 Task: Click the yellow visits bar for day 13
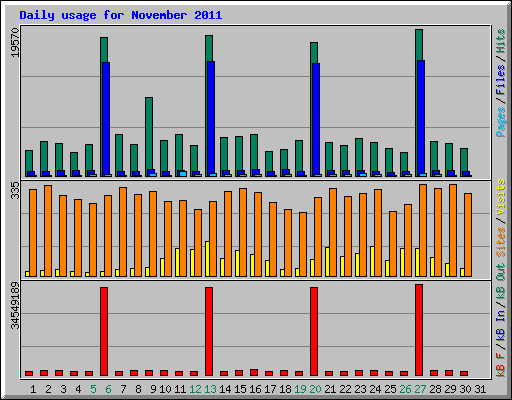click(207, 259)
